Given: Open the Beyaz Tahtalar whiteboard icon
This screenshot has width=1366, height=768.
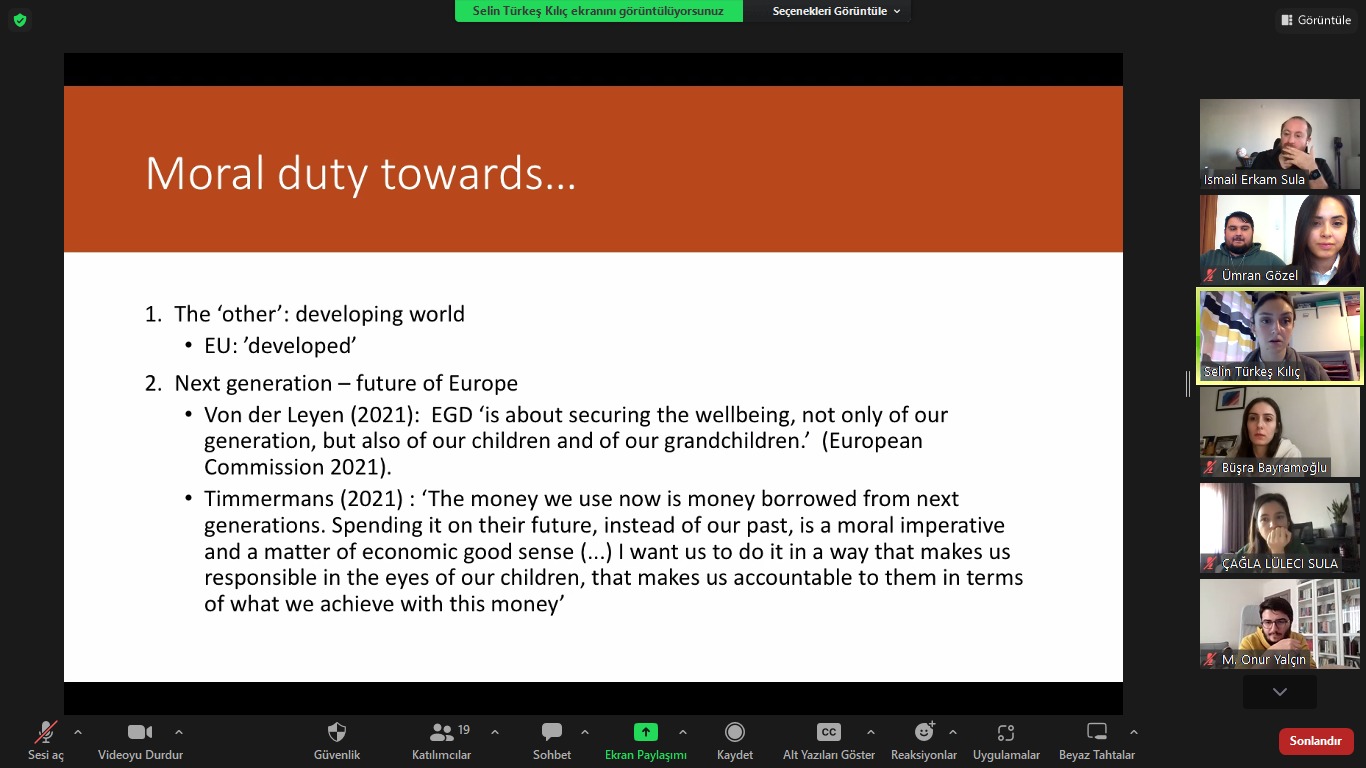Looking at the screenshot, I should (1097, 733).
